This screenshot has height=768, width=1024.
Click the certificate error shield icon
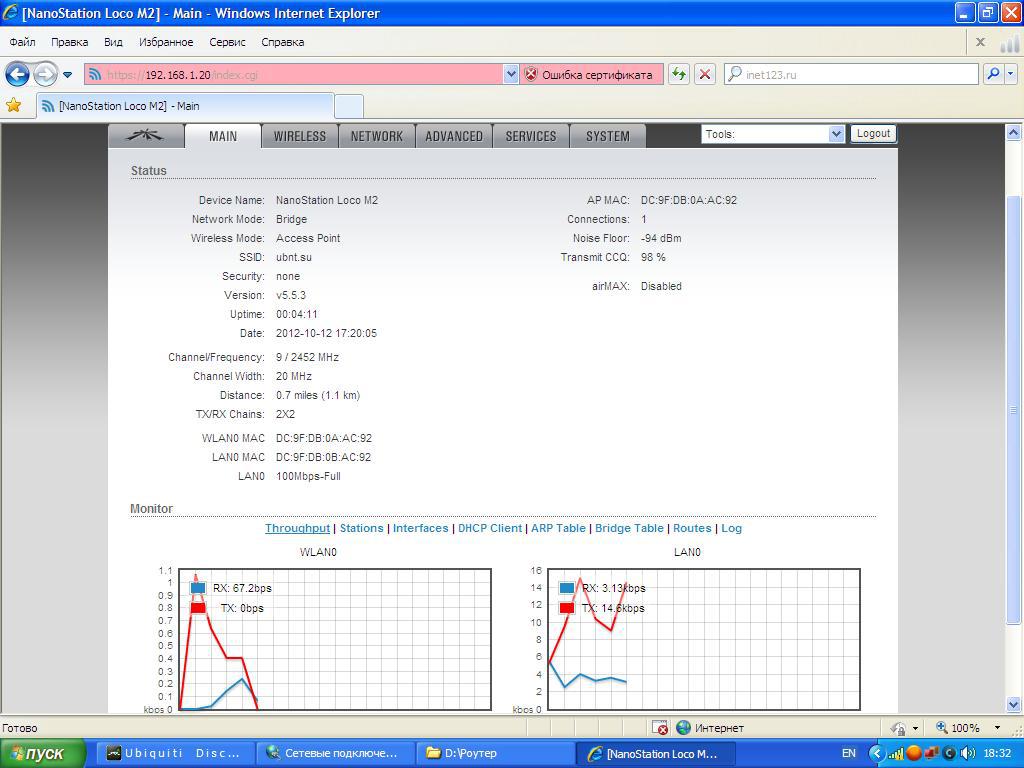(531, 74)
